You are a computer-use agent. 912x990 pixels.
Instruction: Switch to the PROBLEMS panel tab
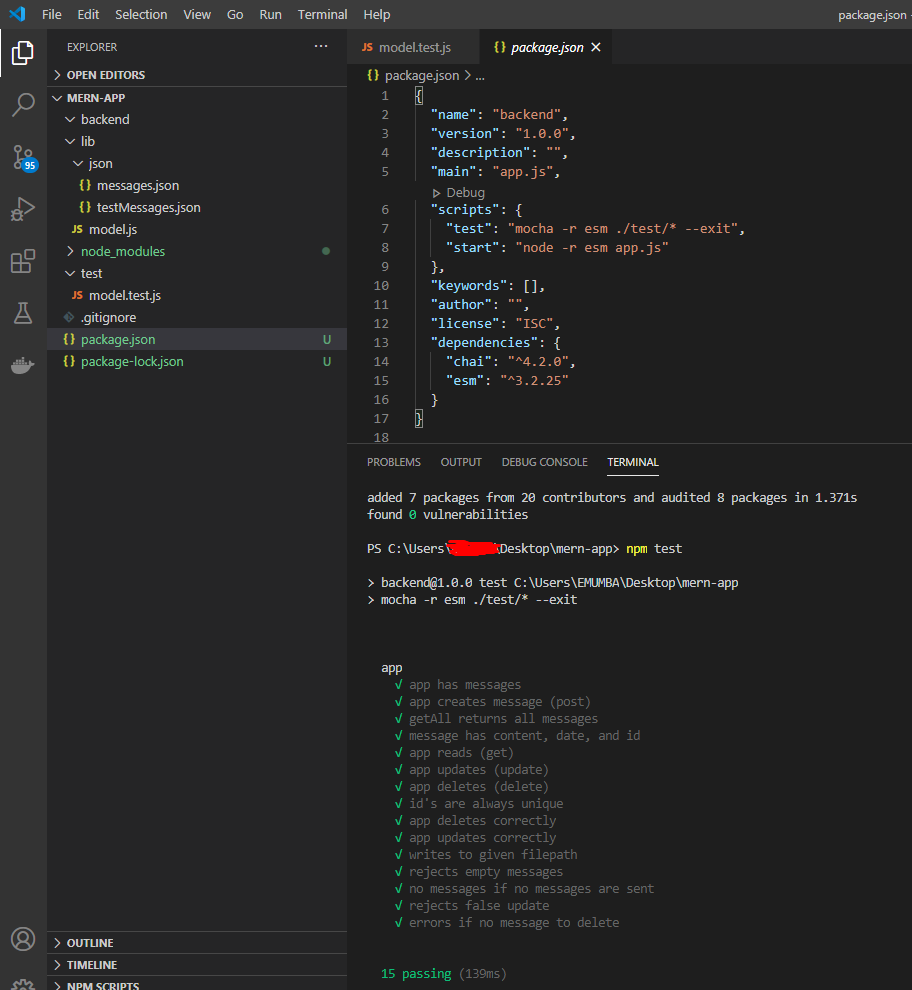[393, 462]
